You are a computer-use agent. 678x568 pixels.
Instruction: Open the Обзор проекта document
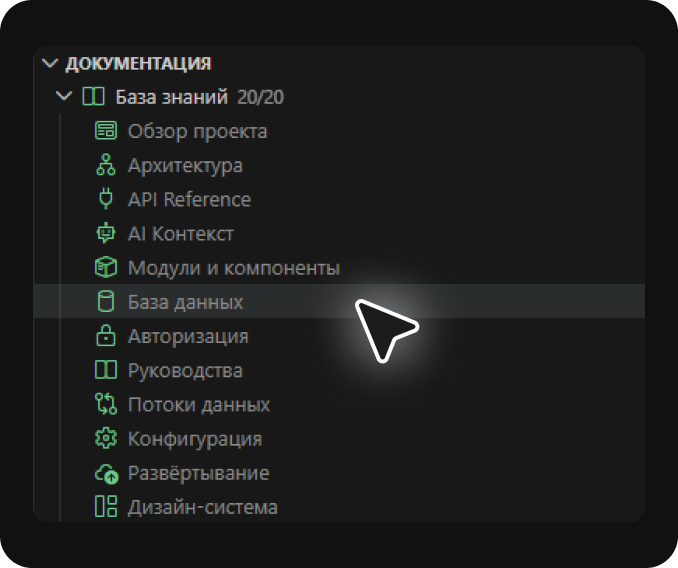click(x=197, y=131)
